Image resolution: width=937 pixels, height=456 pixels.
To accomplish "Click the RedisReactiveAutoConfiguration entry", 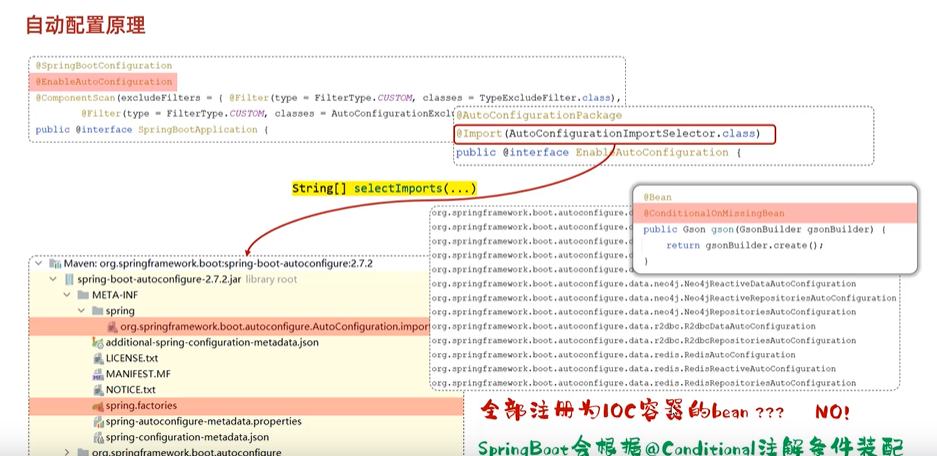I will click(633, 369).
